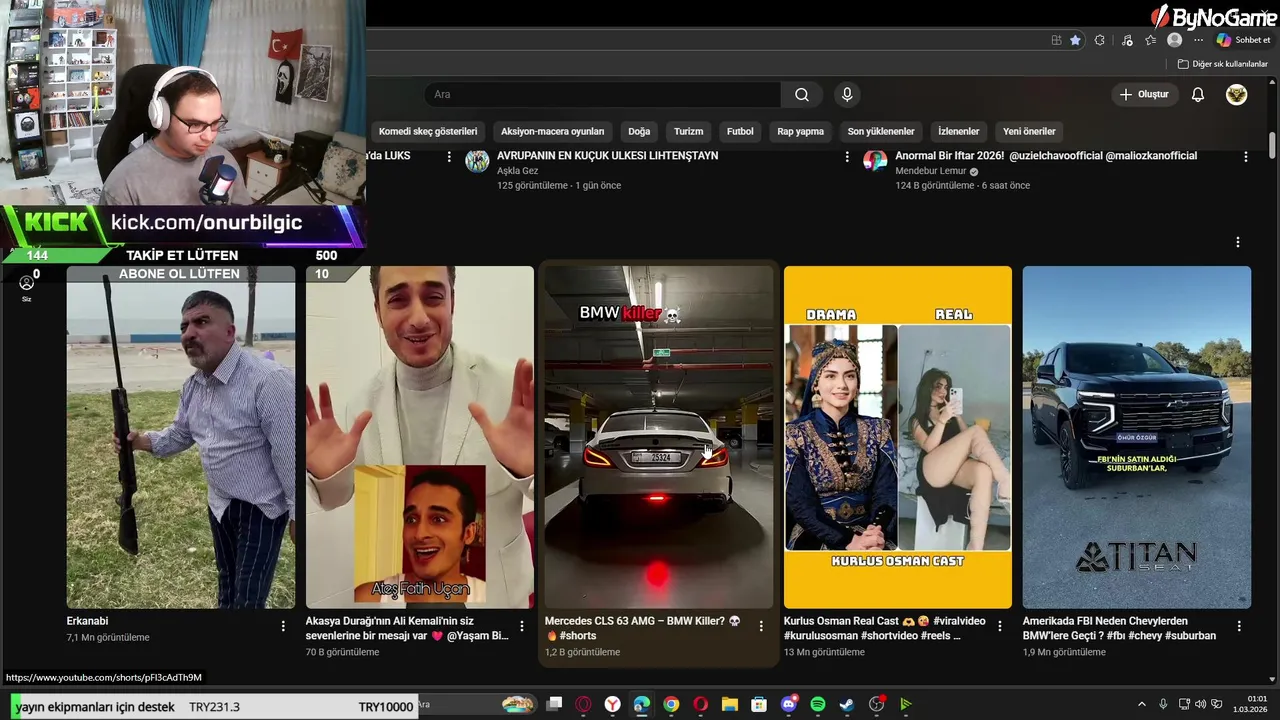Select the Rap yapma filter chip
1280x720 pixels.
click(x=800, y=131)
